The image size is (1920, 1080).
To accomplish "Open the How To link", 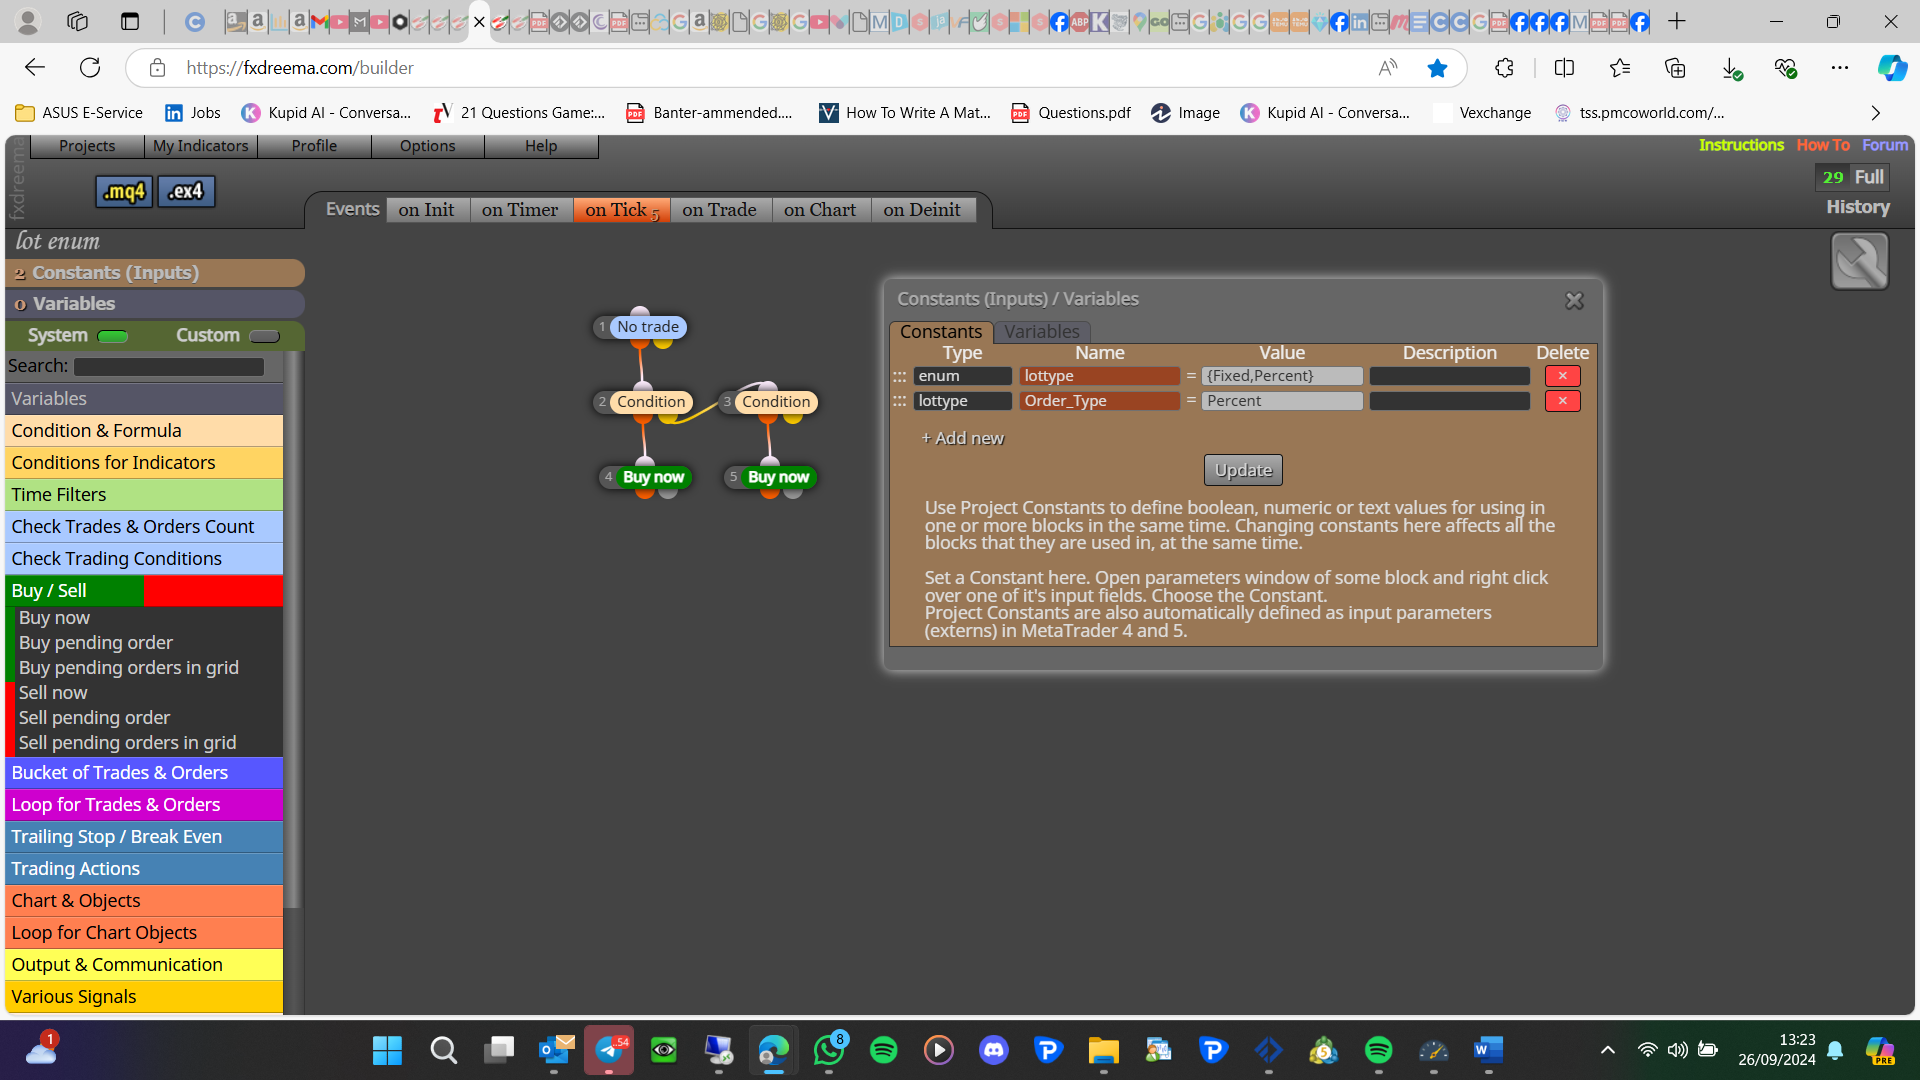I will click(1823, 145).
